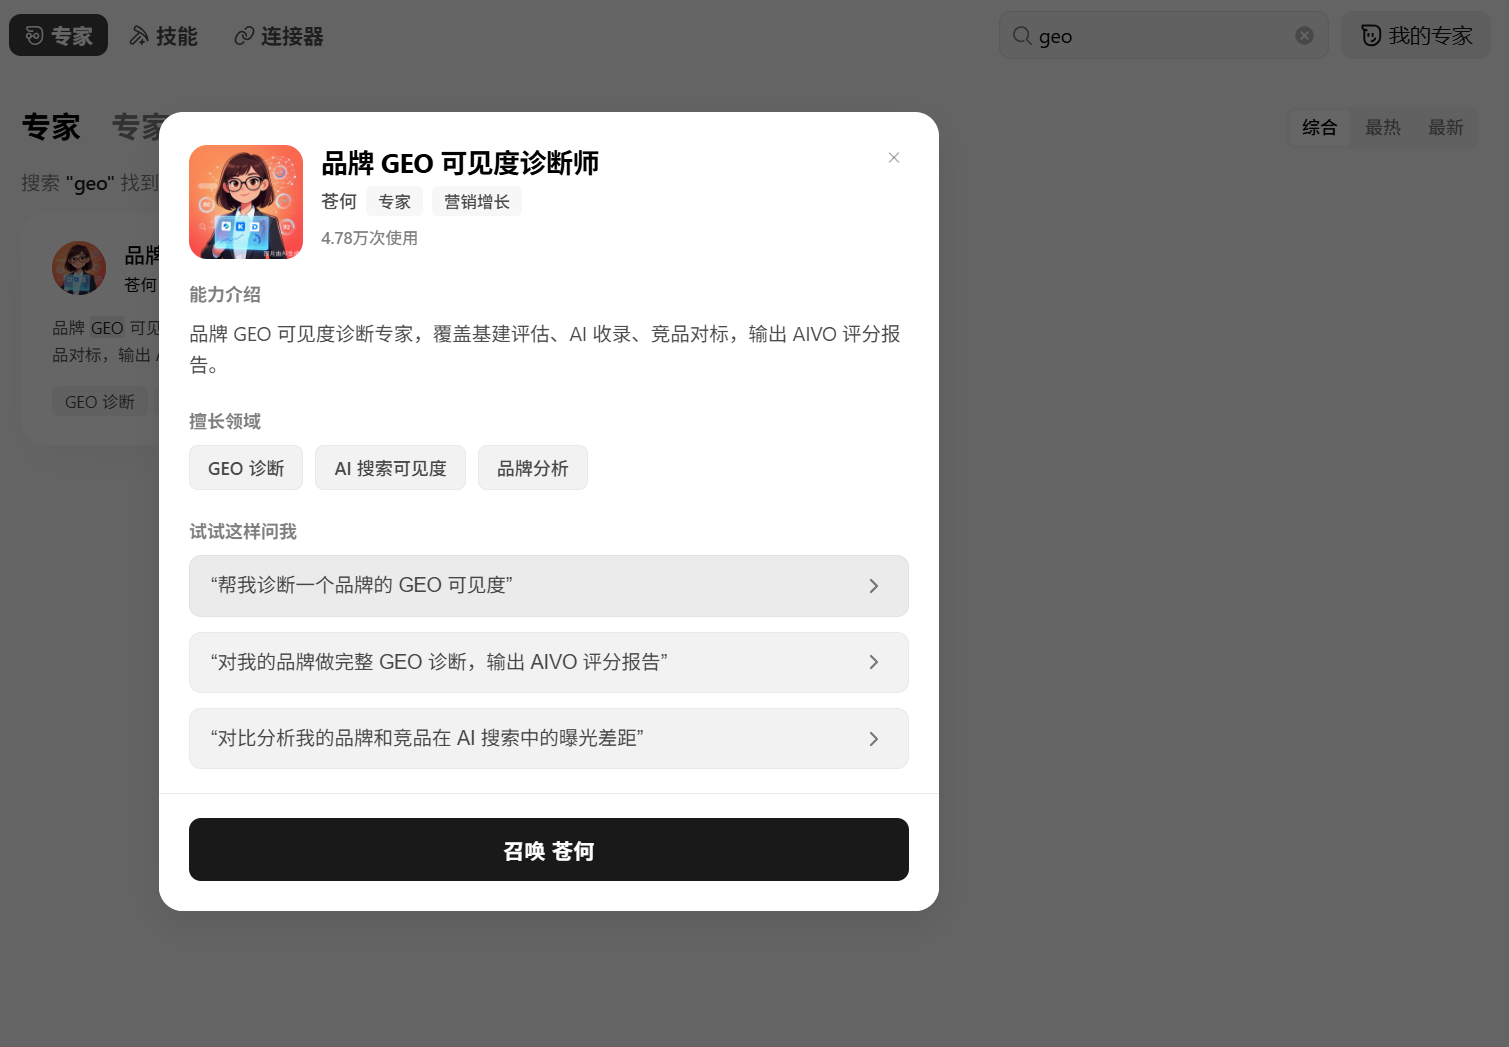Viewport: 1509px width, 1047px height.
Task: Click the search box containing geo
Action: pos(1163,36)
